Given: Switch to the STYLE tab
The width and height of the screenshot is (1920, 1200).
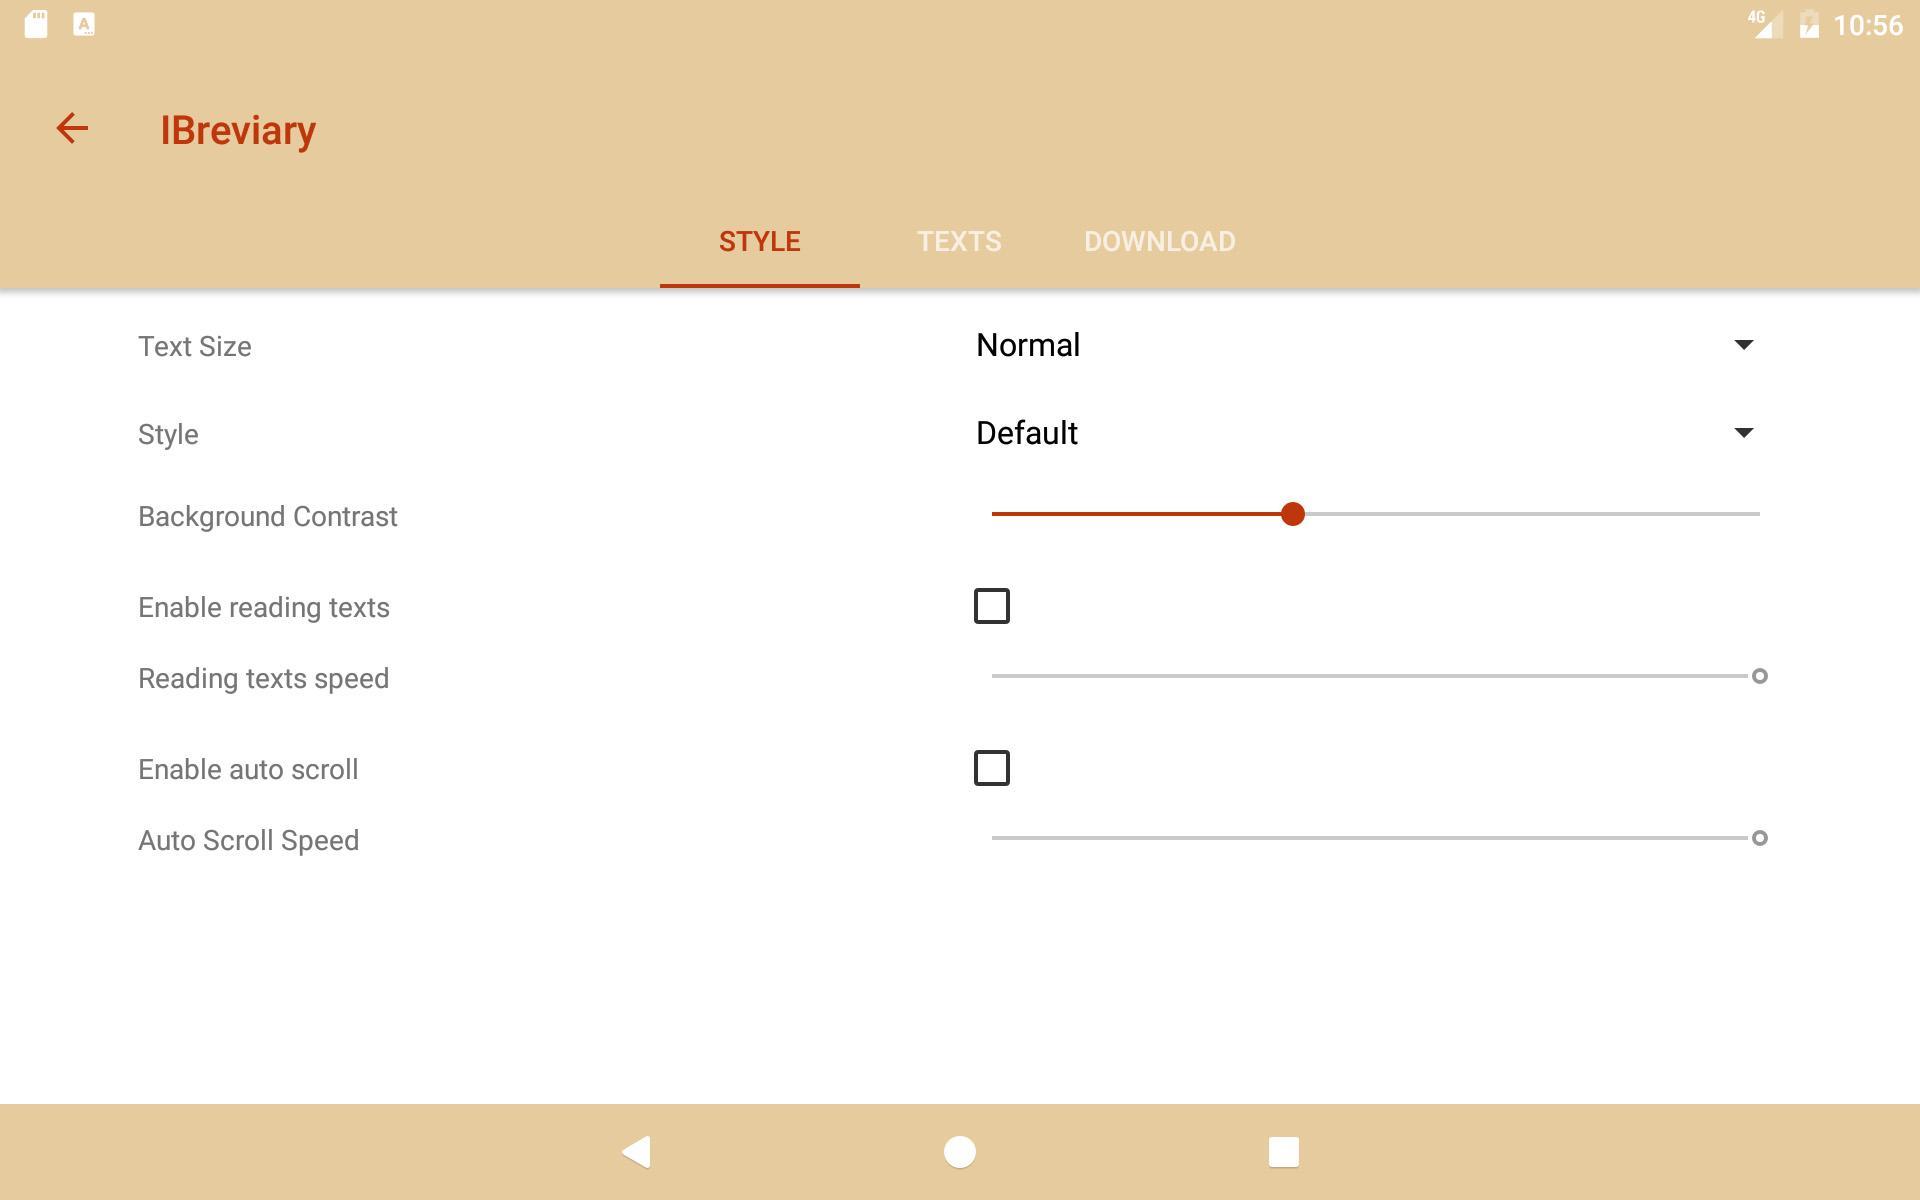Looking at the screenshot, I should [760, 241].
